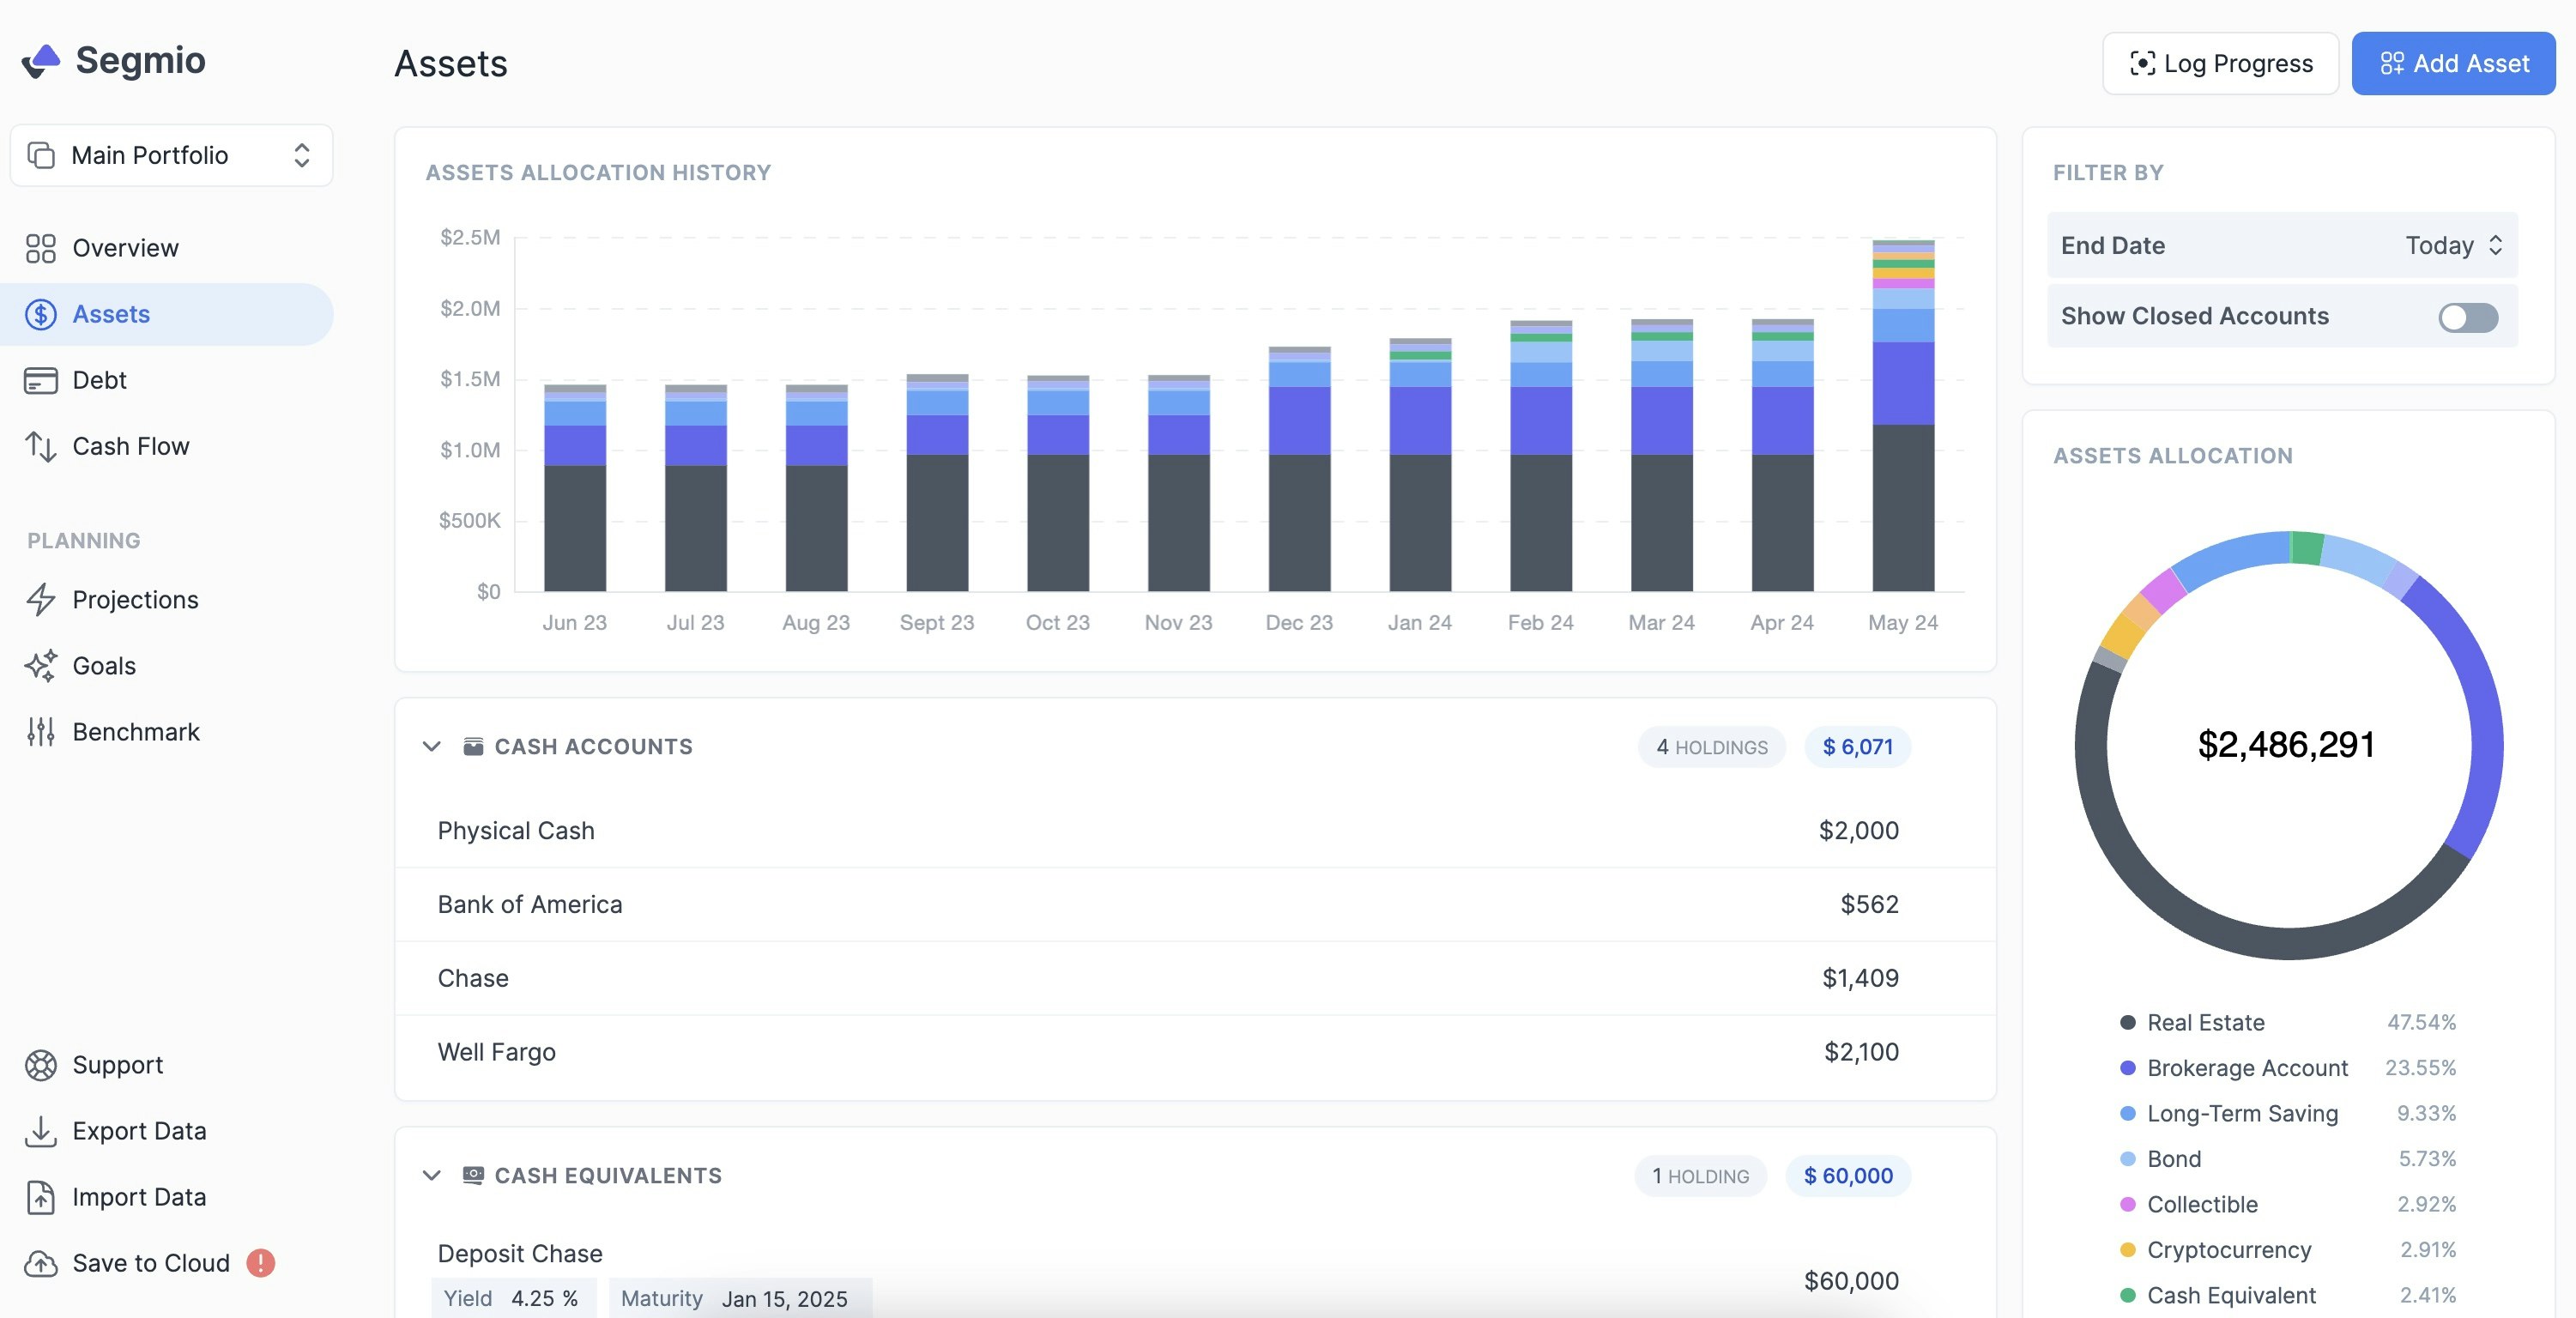
Task: Click the Debt card icon
Action: pyautogui.click(x=40, y=380)
